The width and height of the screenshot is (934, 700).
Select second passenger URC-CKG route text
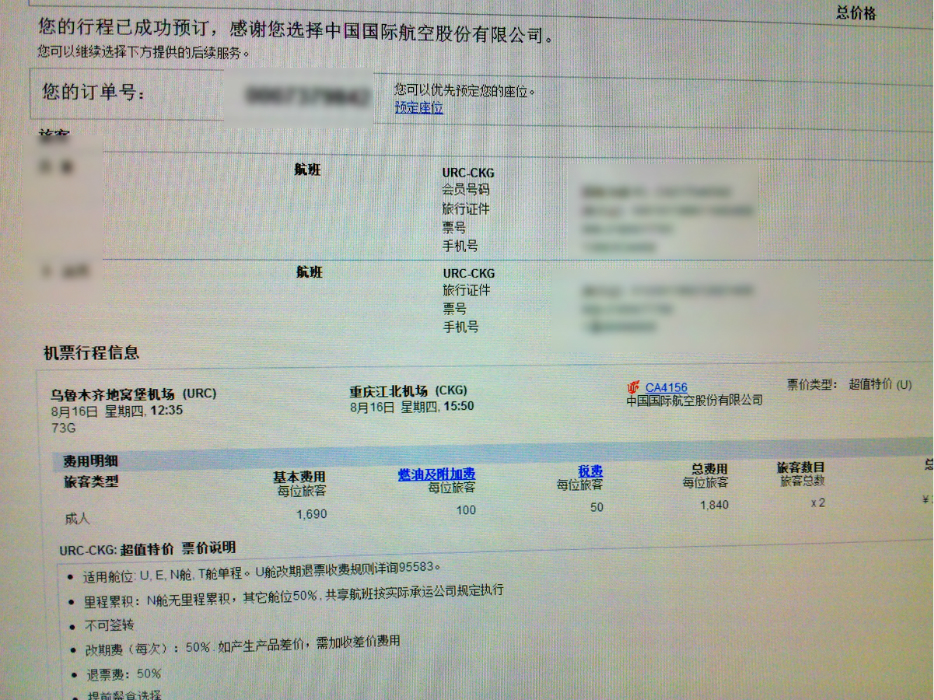tap(469, 273)
